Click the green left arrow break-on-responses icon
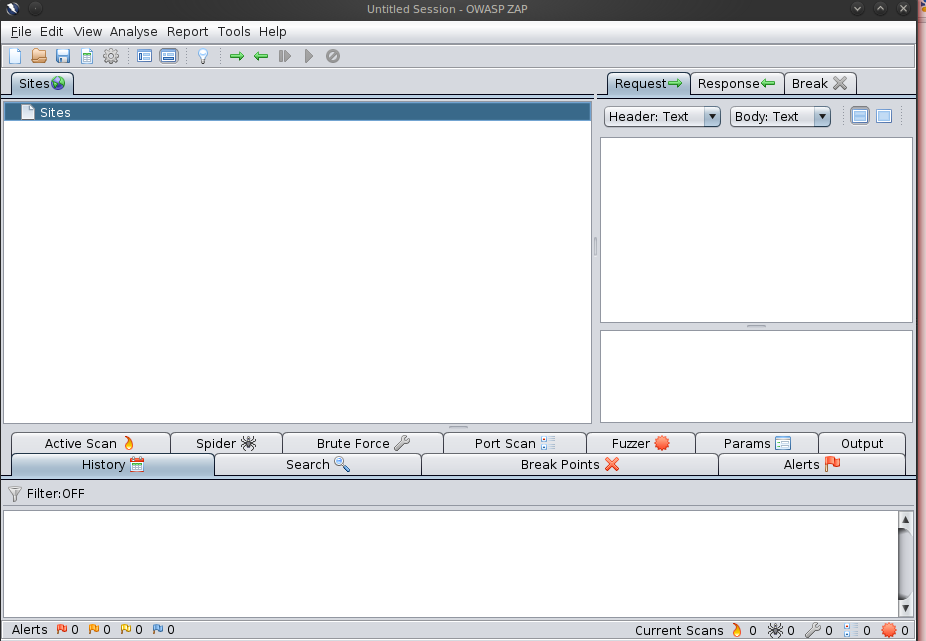 pos(260,56)
